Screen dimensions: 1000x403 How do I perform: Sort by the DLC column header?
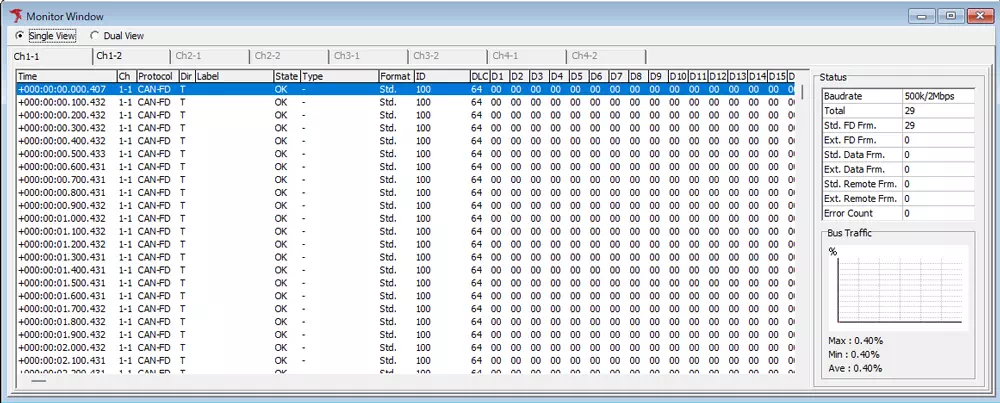click(478, 76)
